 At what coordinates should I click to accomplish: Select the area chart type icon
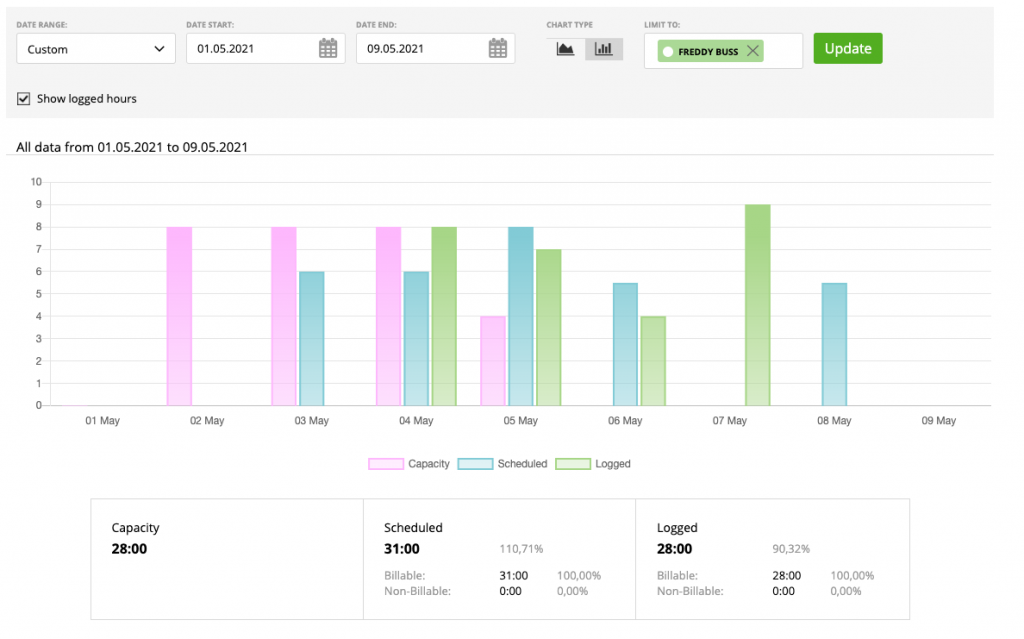click(x=565, y=48)
